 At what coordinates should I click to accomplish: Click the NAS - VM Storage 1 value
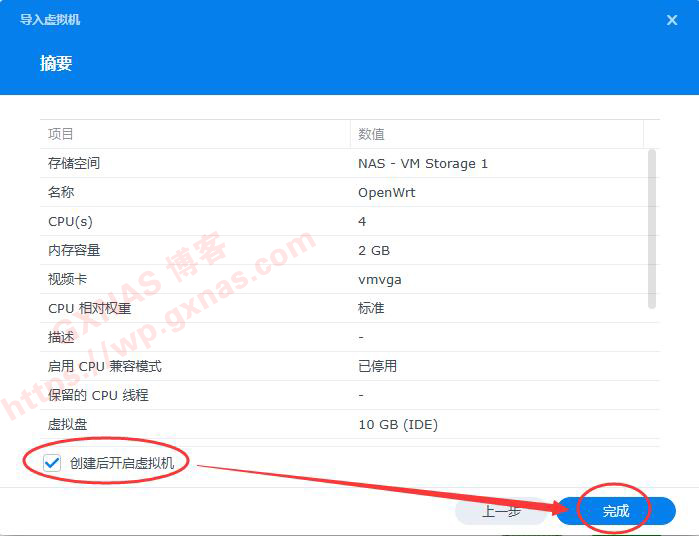tap(423, 163)
